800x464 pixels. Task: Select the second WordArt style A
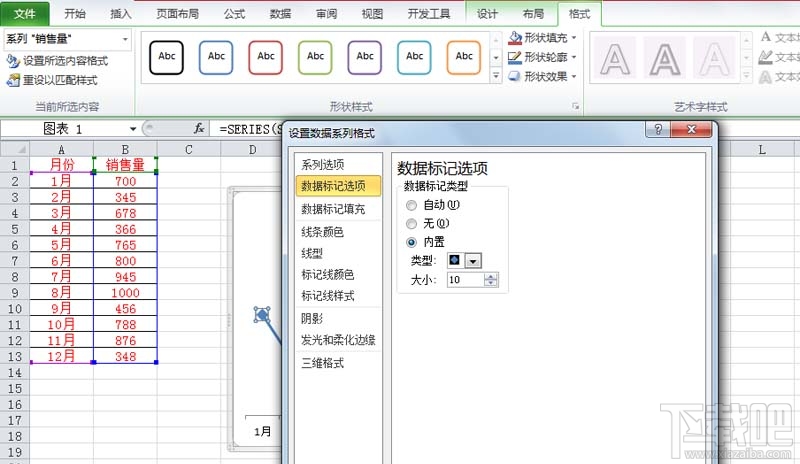[x=665, y=58]
